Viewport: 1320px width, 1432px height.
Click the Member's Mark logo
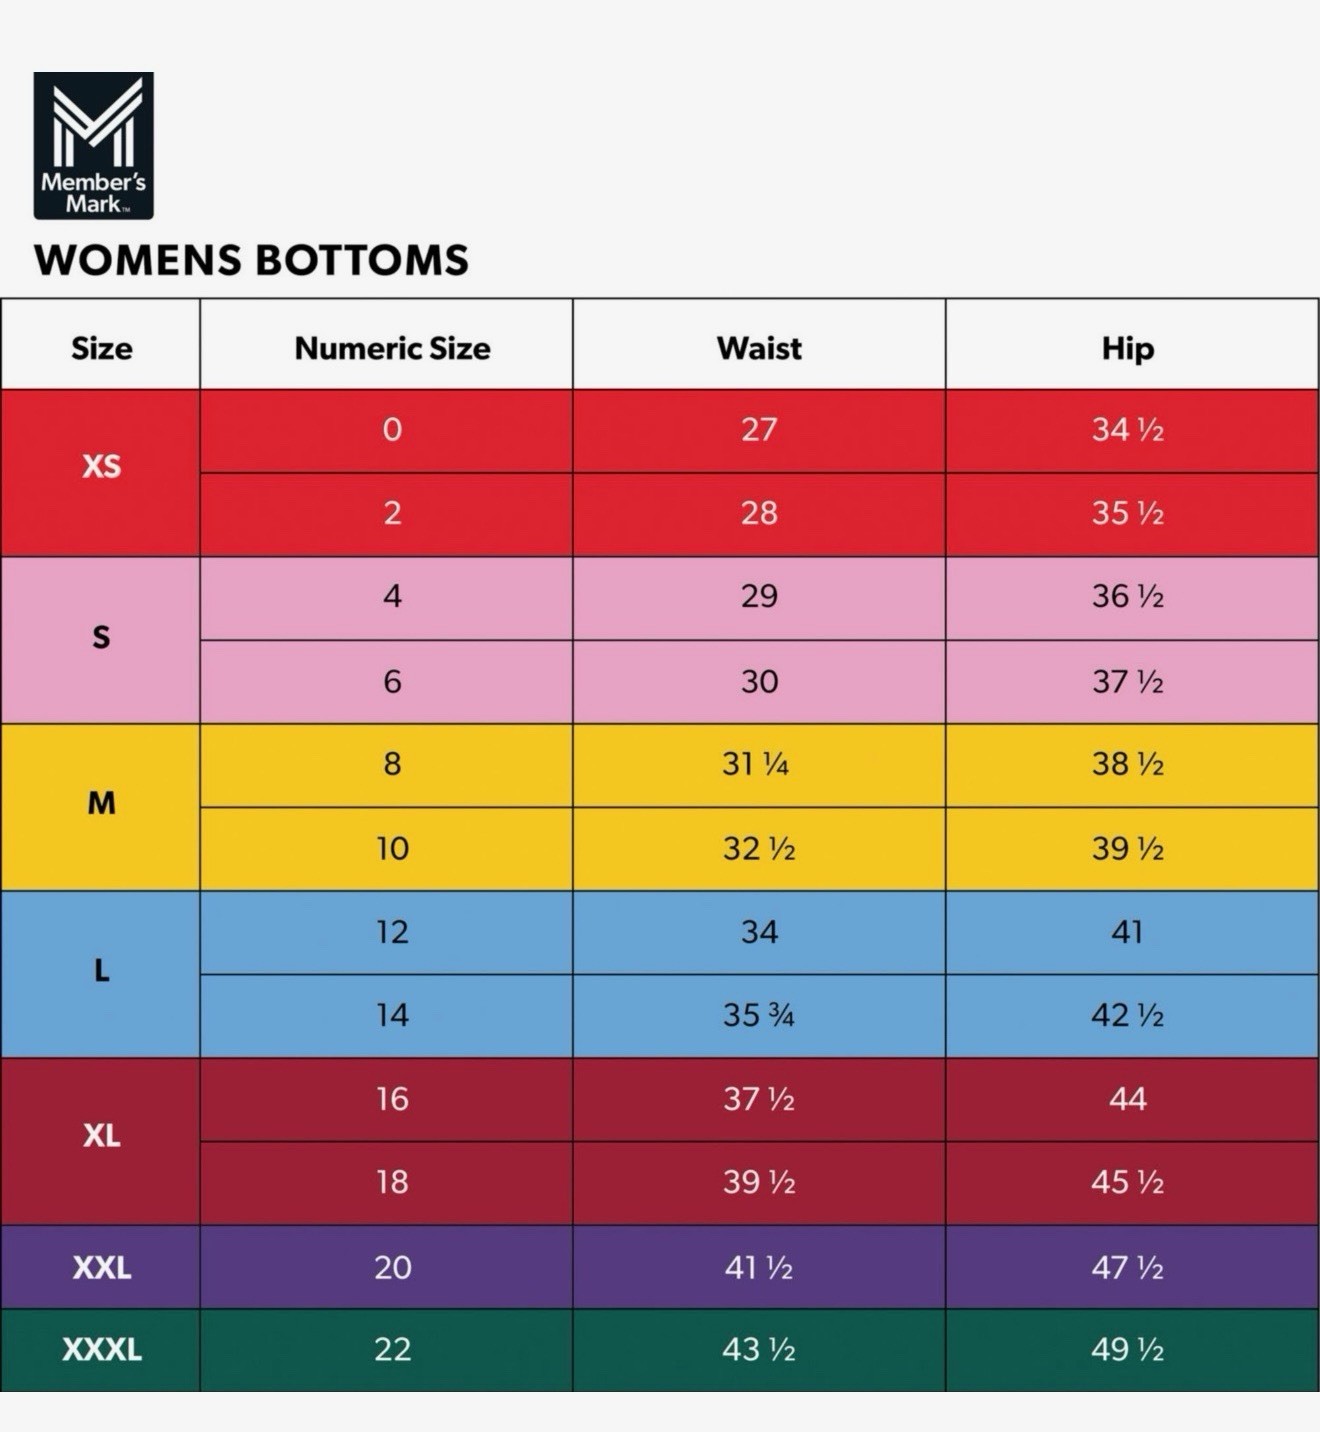pyautogui.click(x=93, y=146)
